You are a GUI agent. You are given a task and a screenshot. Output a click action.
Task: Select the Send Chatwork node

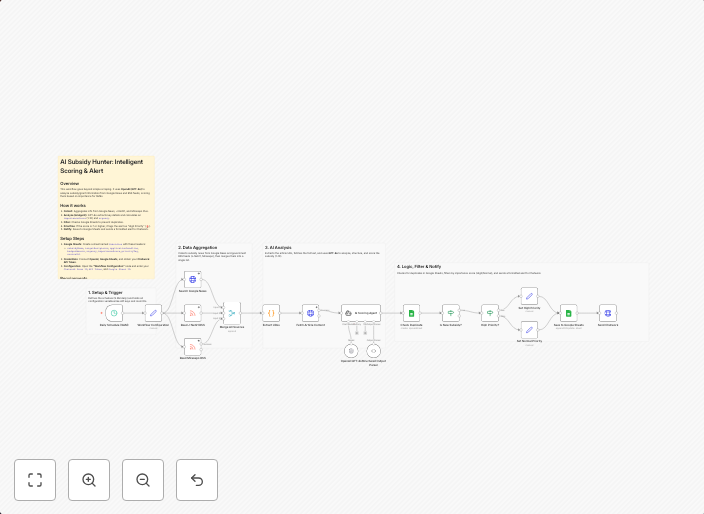[x=608, y=313]
